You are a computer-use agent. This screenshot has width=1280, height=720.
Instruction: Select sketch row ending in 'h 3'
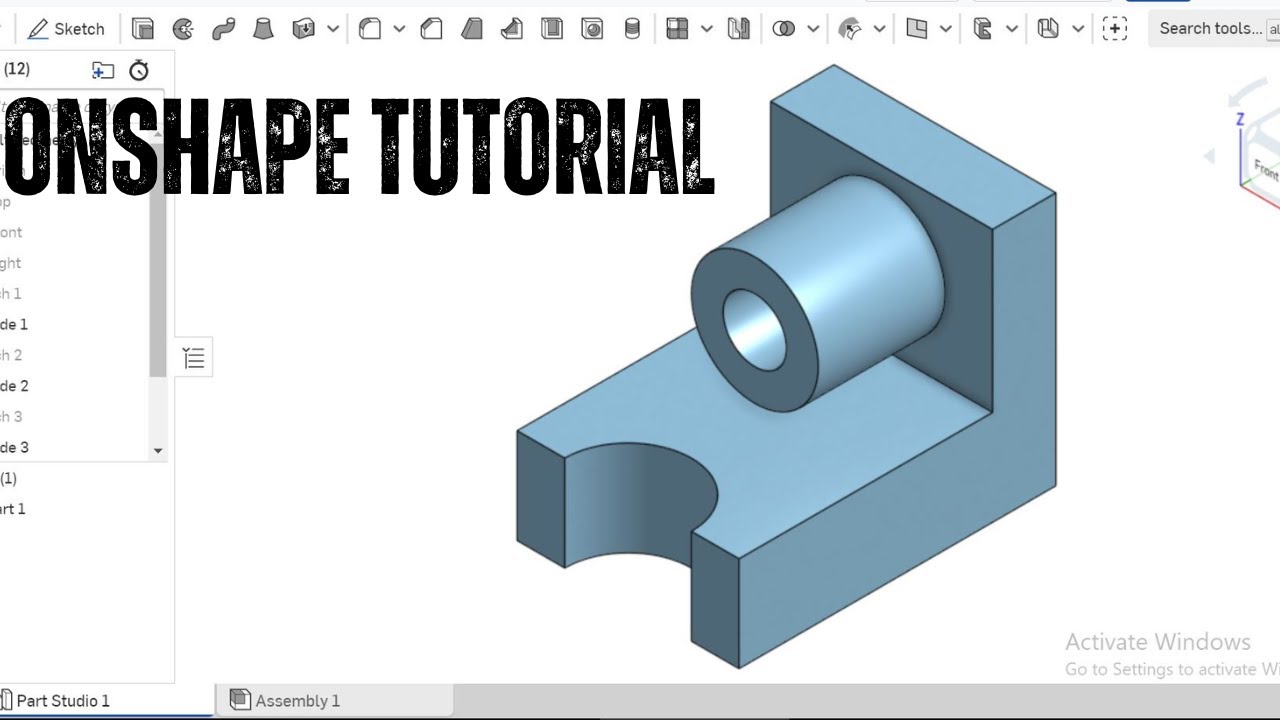pyautogui.click(x=11, y=416)
